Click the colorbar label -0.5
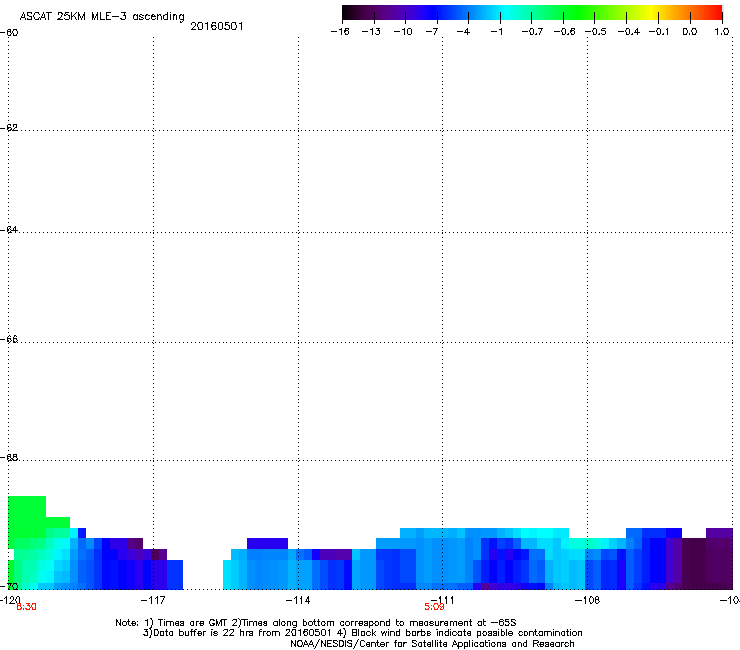 click(596, 32)
